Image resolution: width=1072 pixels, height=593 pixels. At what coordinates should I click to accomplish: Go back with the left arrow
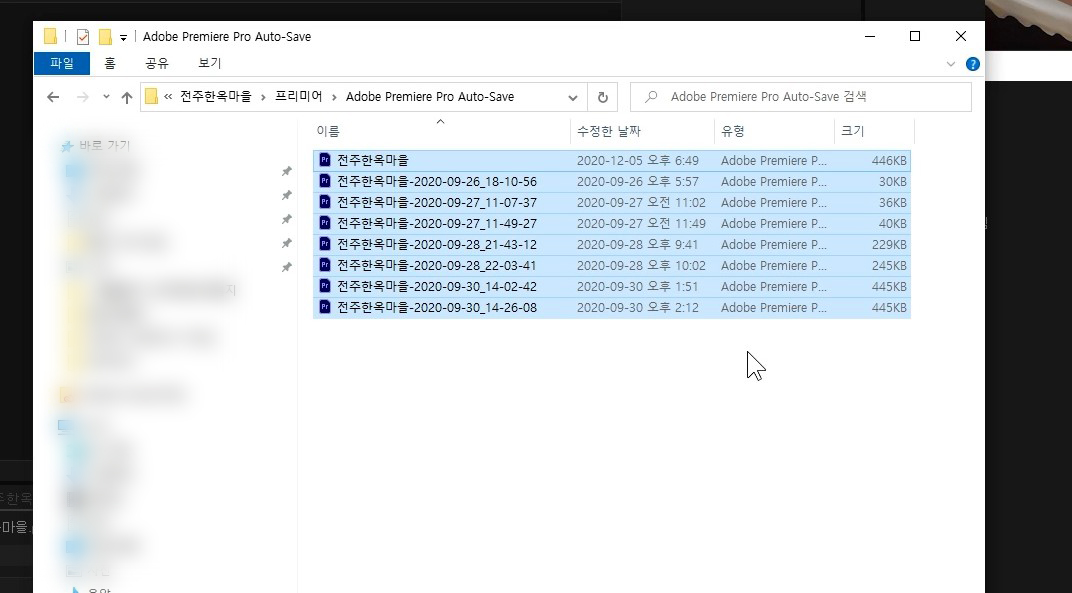pyautogui.click(x=53, y=97)
